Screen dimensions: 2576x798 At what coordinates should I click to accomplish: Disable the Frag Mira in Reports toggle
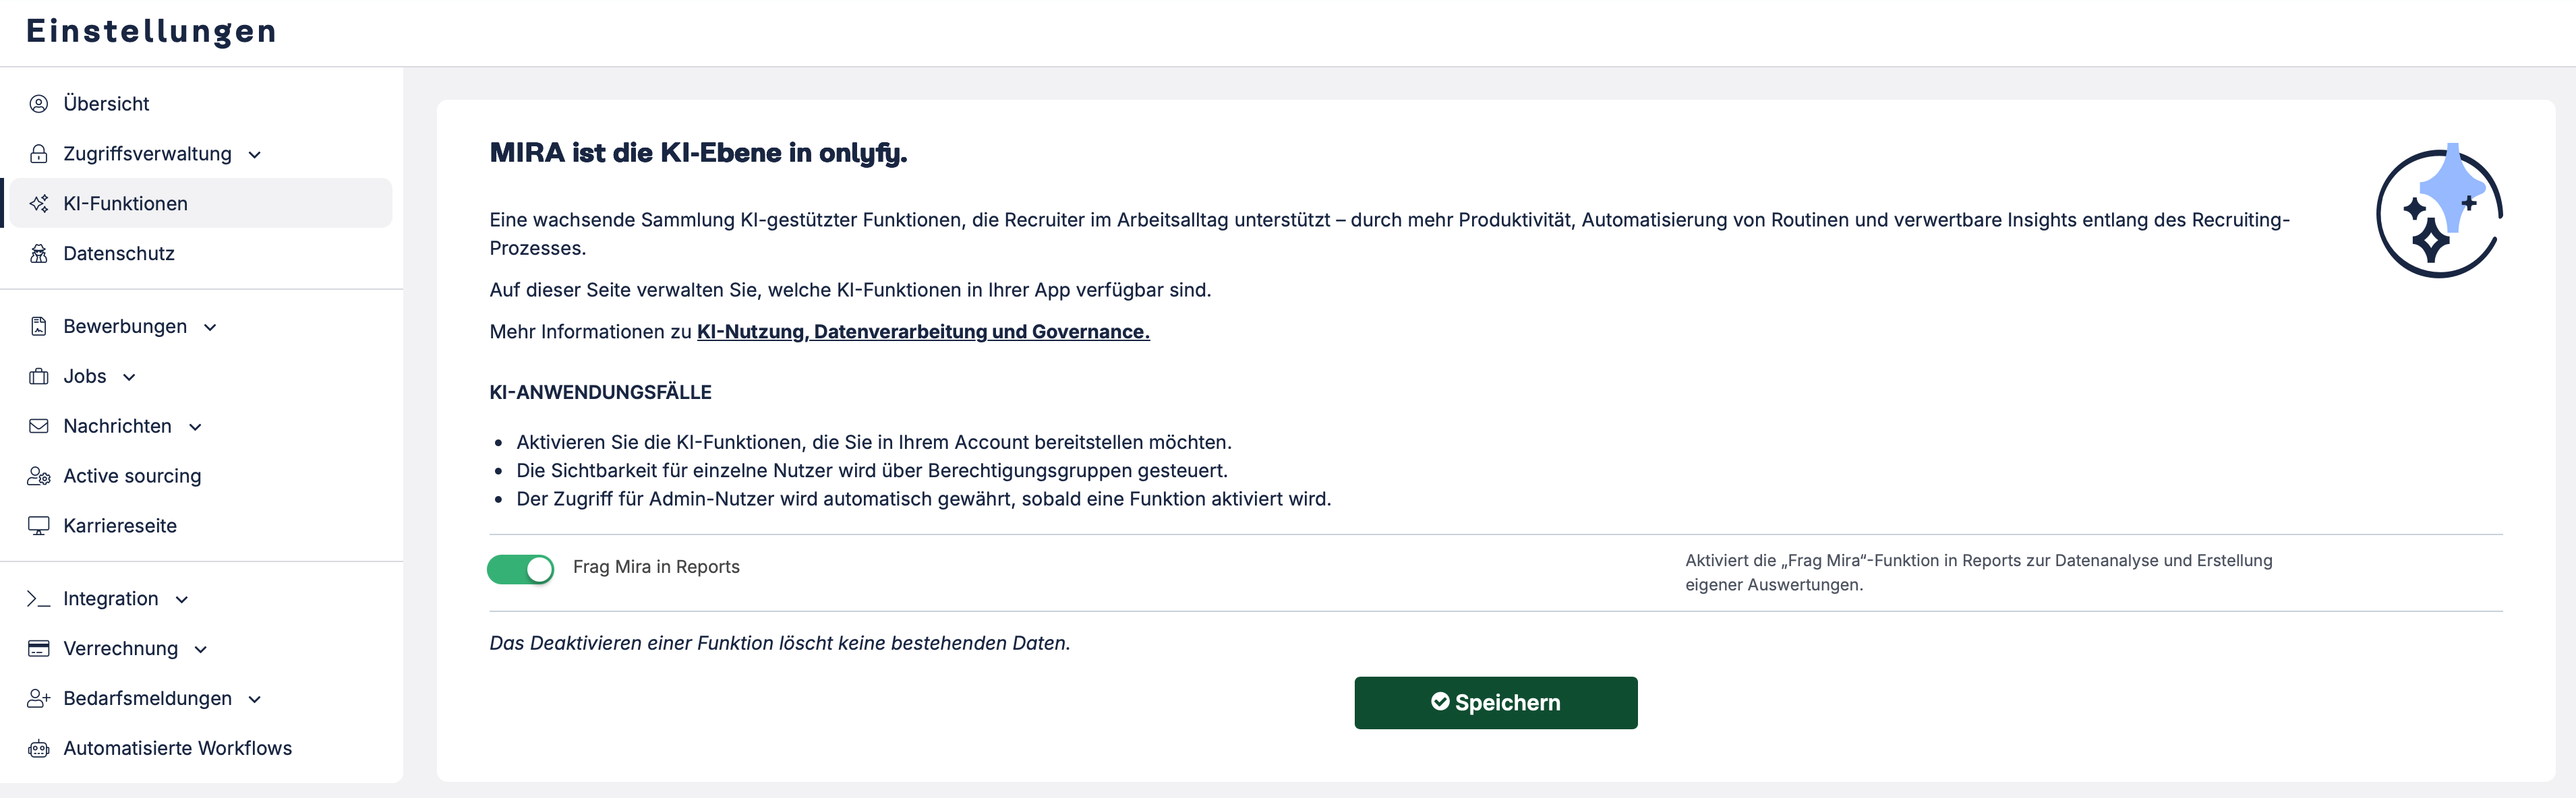[x=520, y=568]
